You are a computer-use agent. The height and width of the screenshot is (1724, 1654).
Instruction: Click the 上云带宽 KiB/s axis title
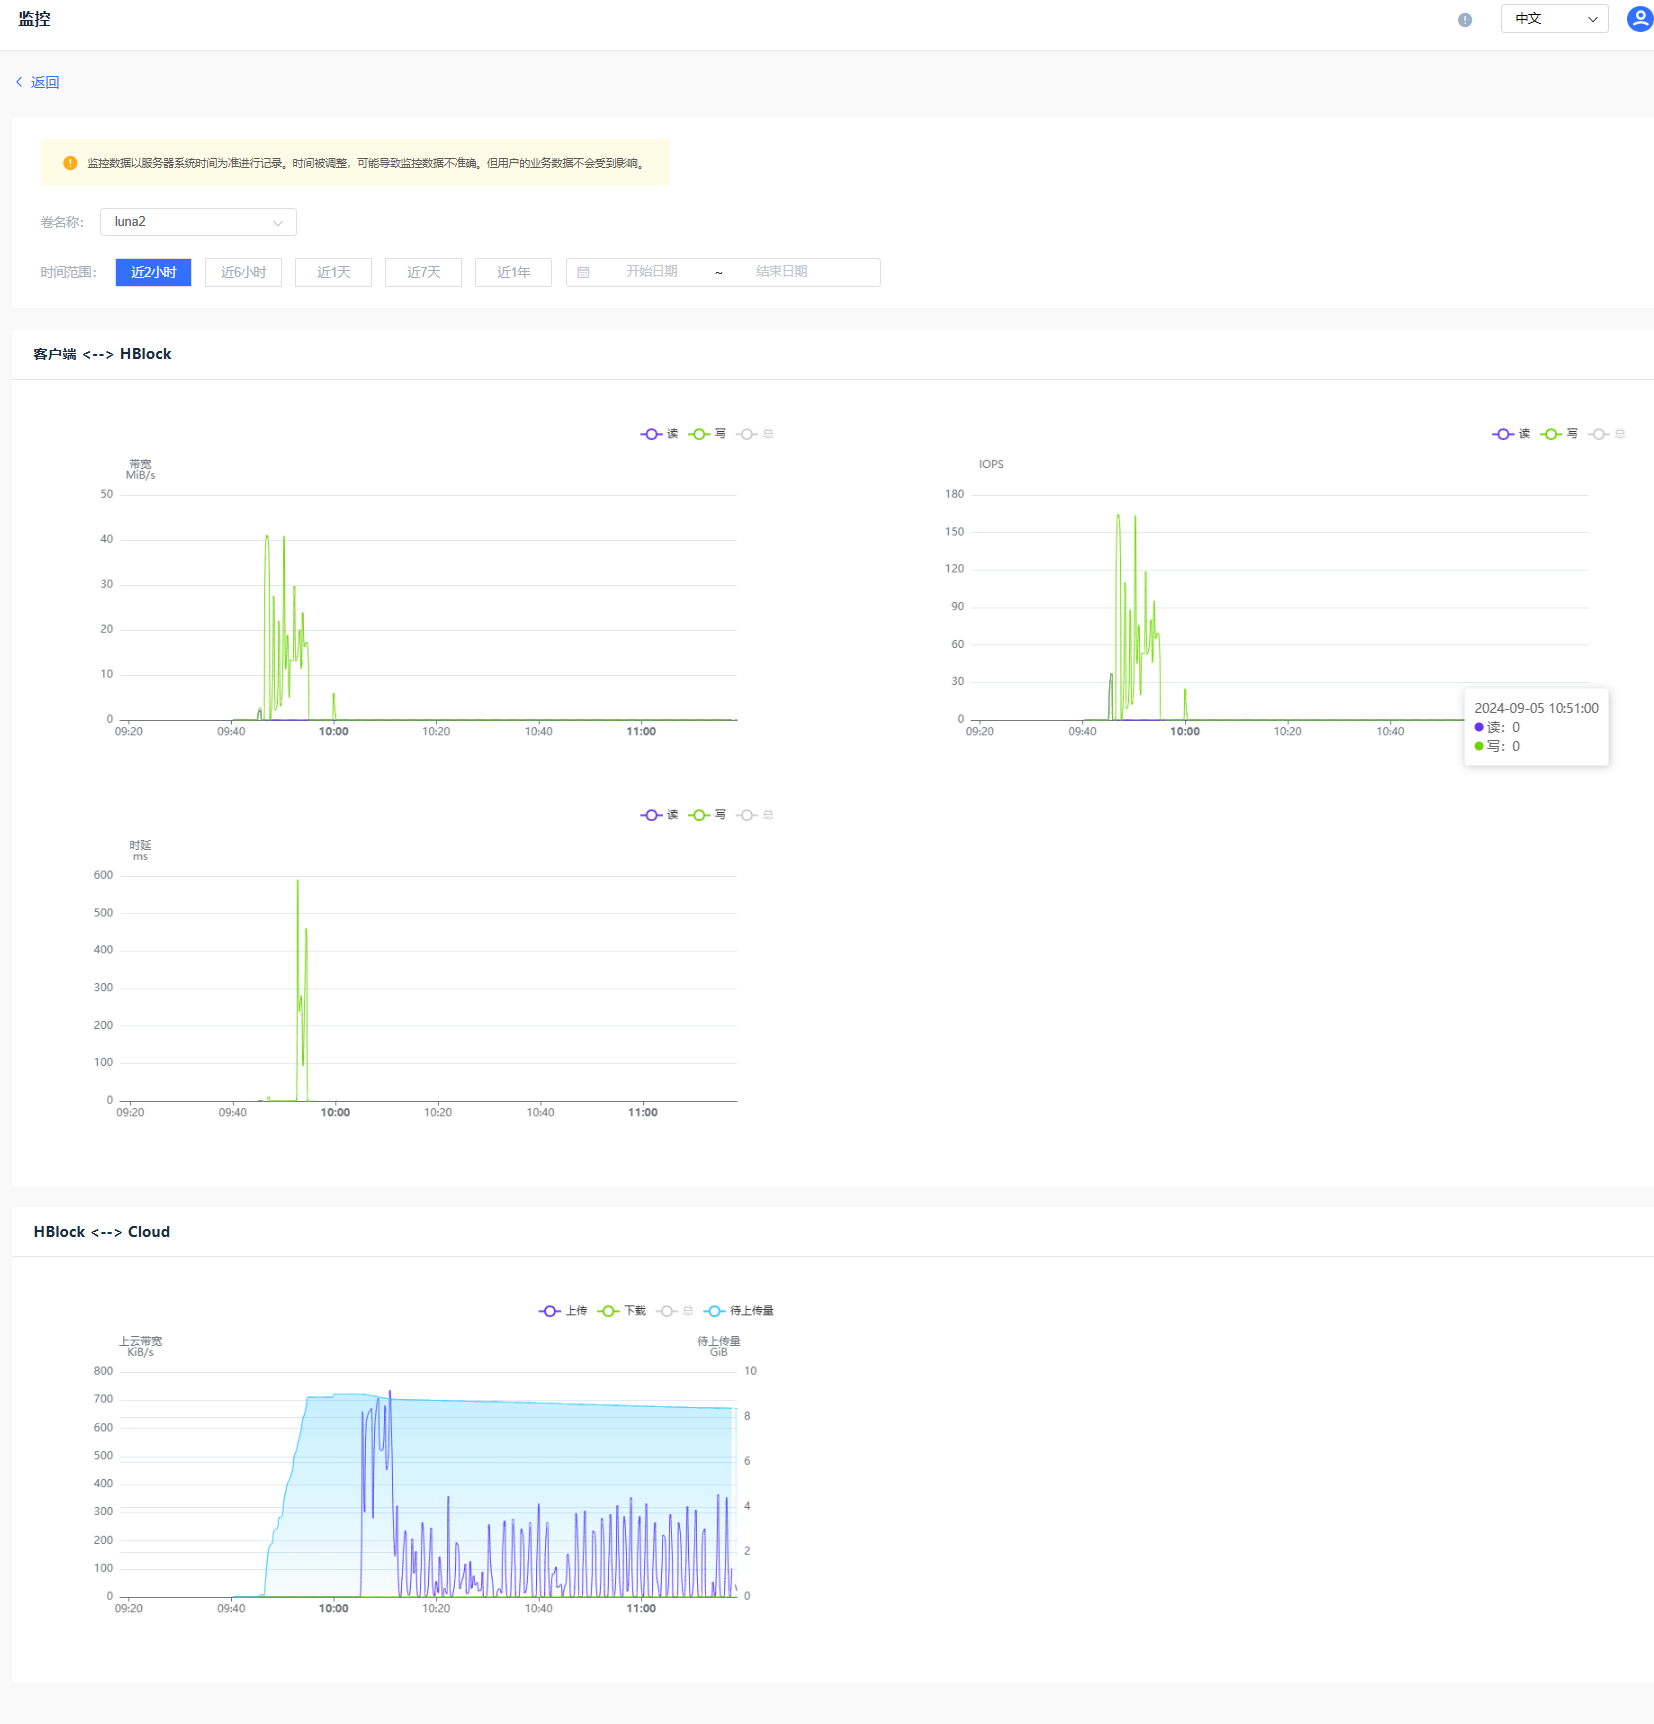click(x=140, y=1346)
